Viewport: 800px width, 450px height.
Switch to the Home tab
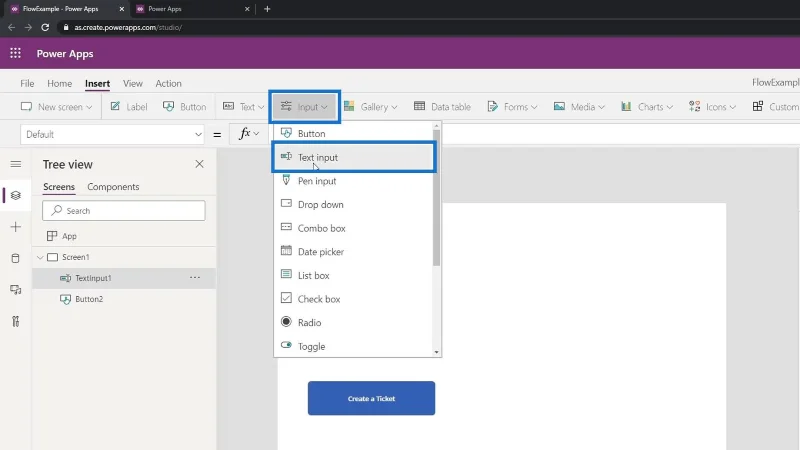pos(60,83)
